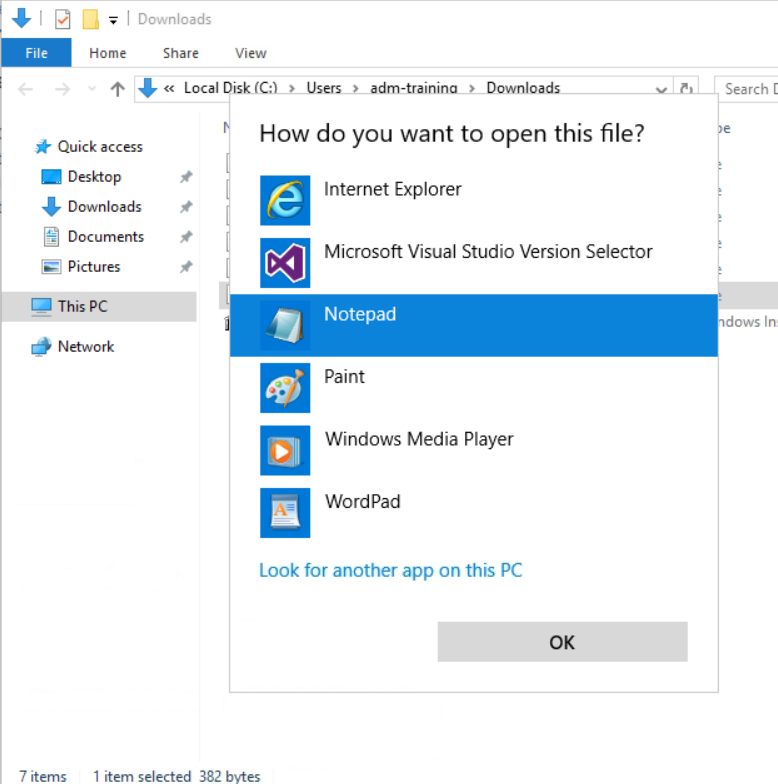Switch to the View ribbon tab
The width and height of the screenshot is (778, 784).
pyautogui.click(x=250, y=53)
